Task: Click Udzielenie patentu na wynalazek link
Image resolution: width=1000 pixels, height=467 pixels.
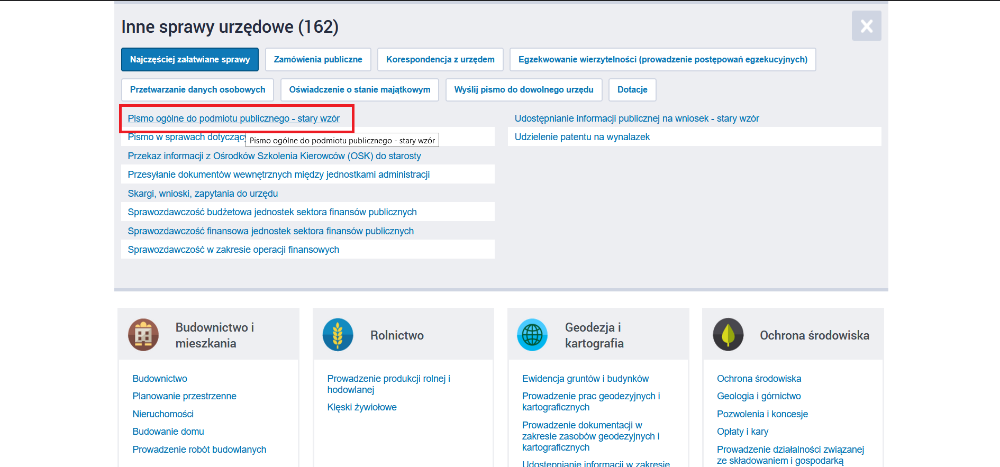Action: [x=582, y=136]
